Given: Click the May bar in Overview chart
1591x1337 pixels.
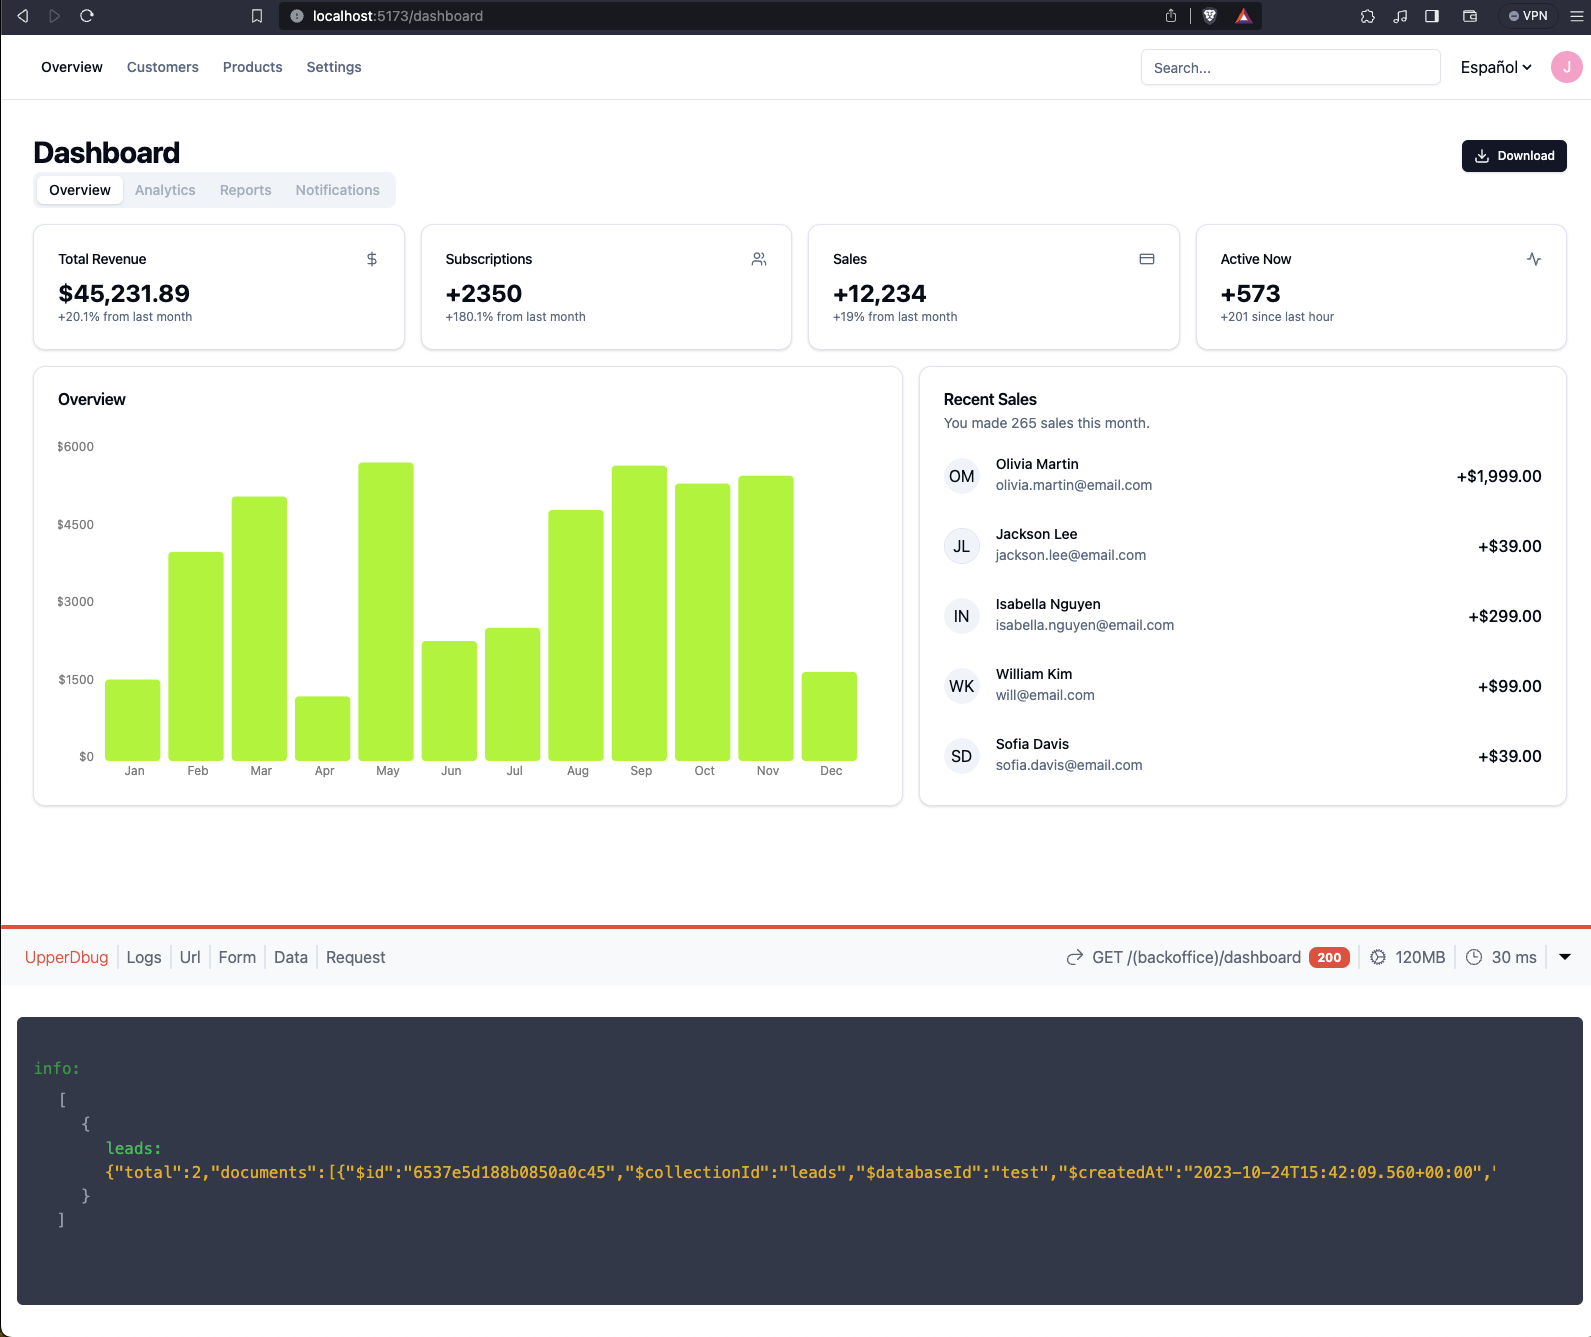Looking at the screenshot, I should 386,611.
